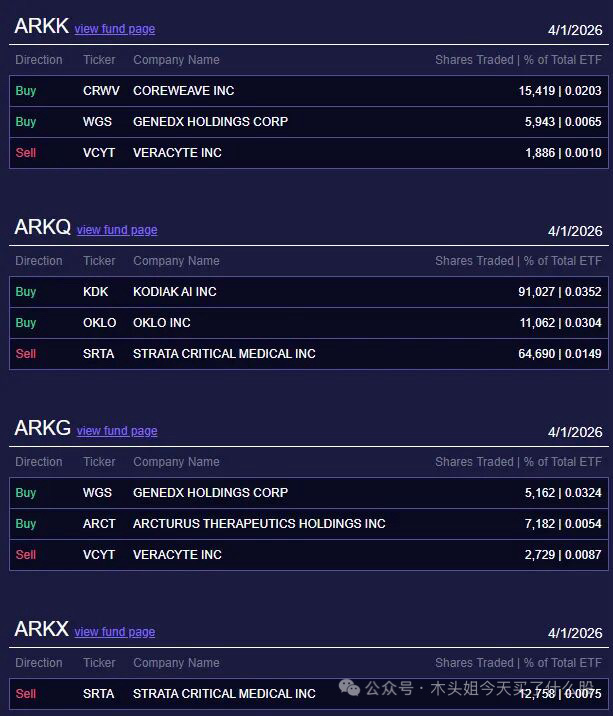Select GENEDX HOLDINGS CORP in ARKK table
Viewport: 613px width, 716px height.
[211, 122]
